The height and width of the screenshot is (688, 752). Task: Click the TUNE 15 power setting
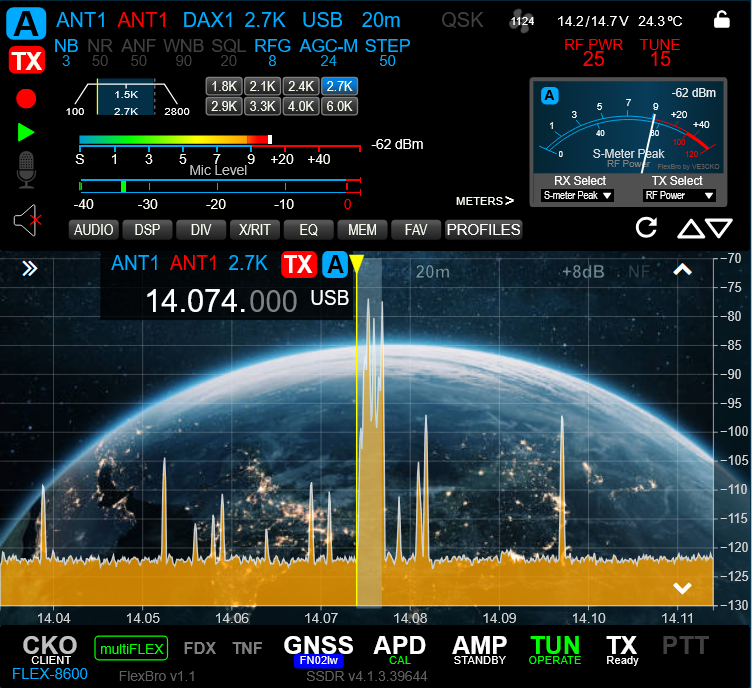(660, 52)
